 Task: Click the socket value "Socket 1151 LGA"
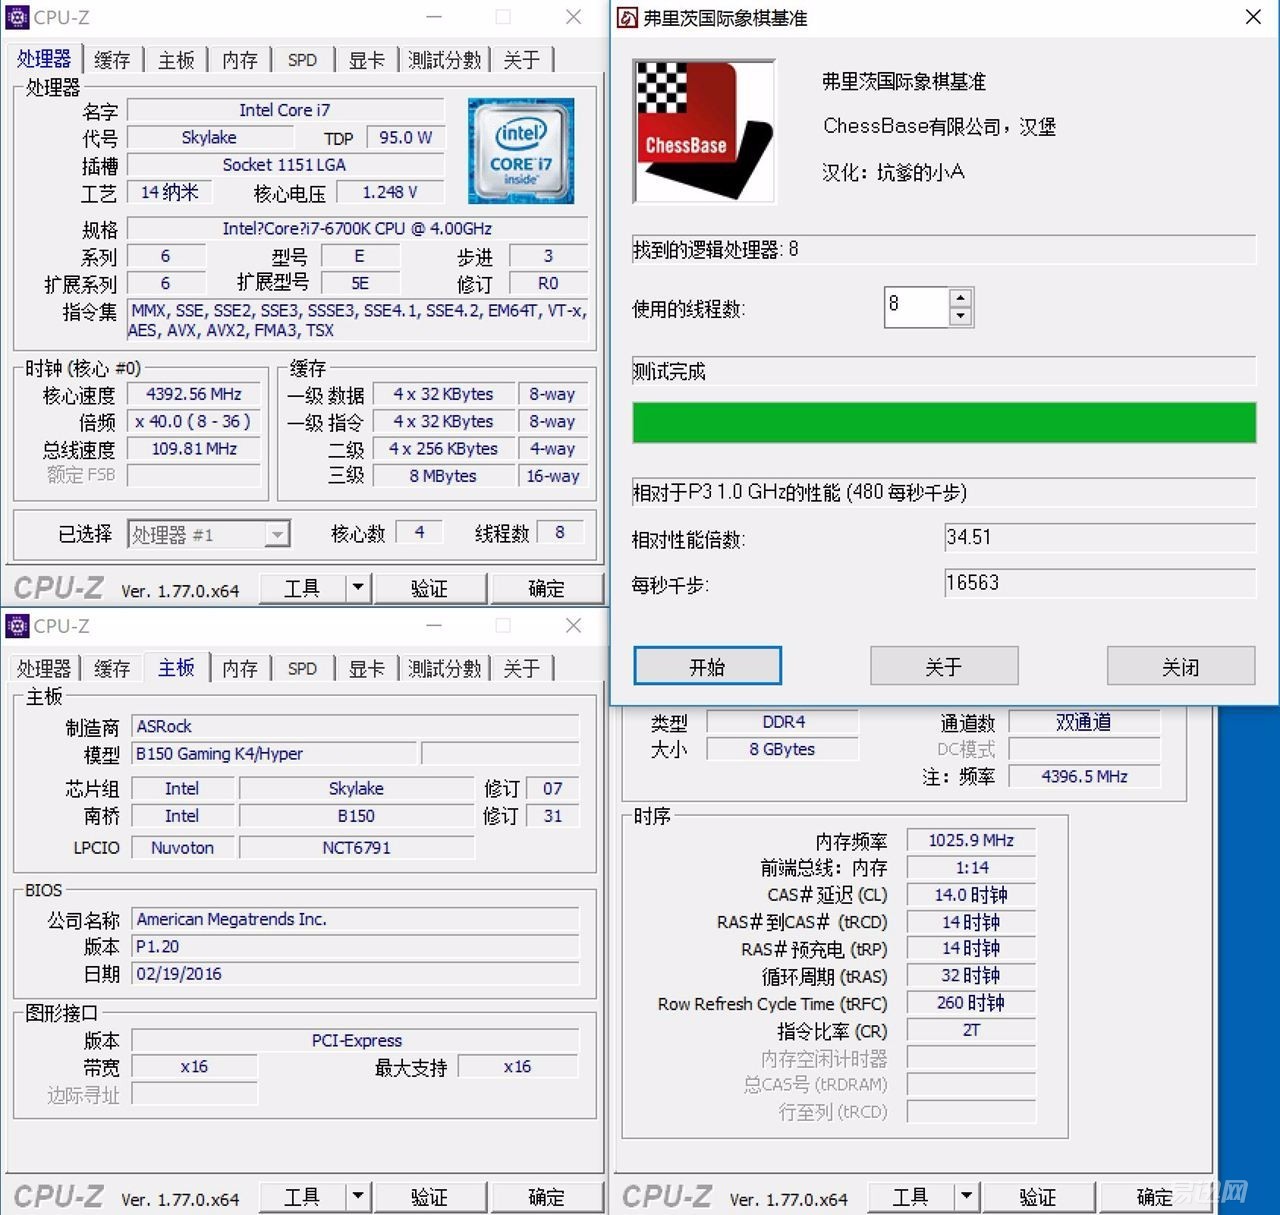285,165
